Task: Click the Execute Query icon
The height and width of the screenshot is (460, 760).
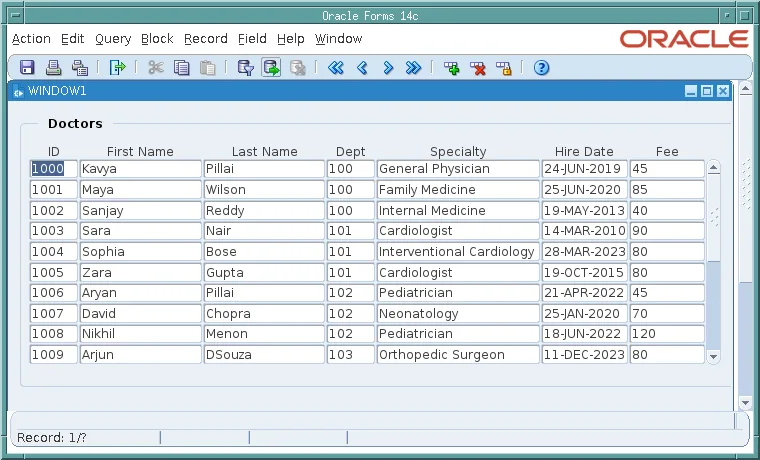Action: point(271,67)
